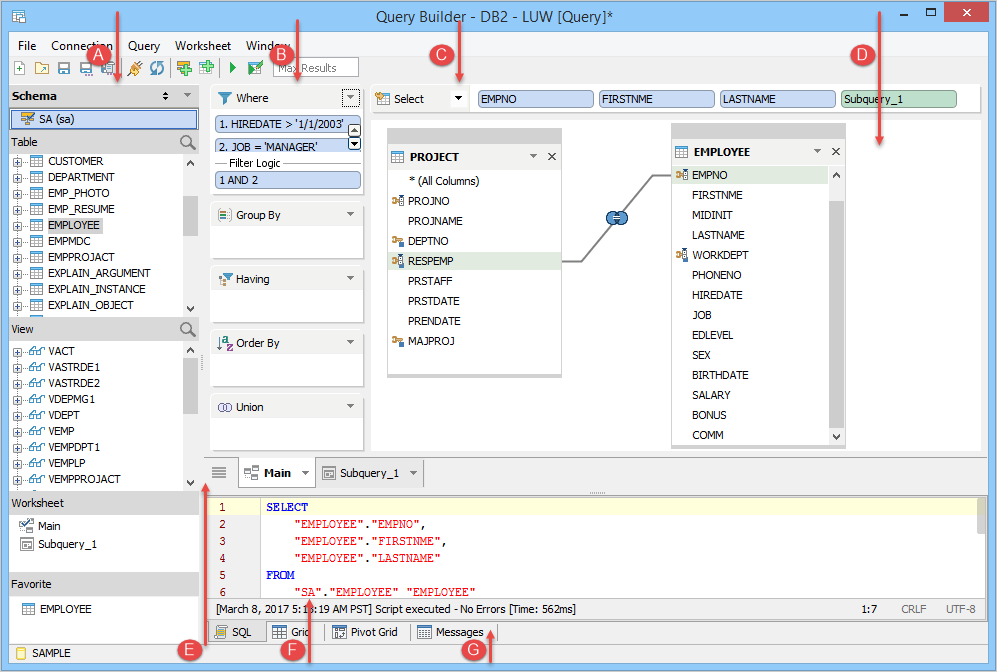Click the hamburger list icon beside Main tab
Screen dimensions: 997x672
(x=219, y=472)
